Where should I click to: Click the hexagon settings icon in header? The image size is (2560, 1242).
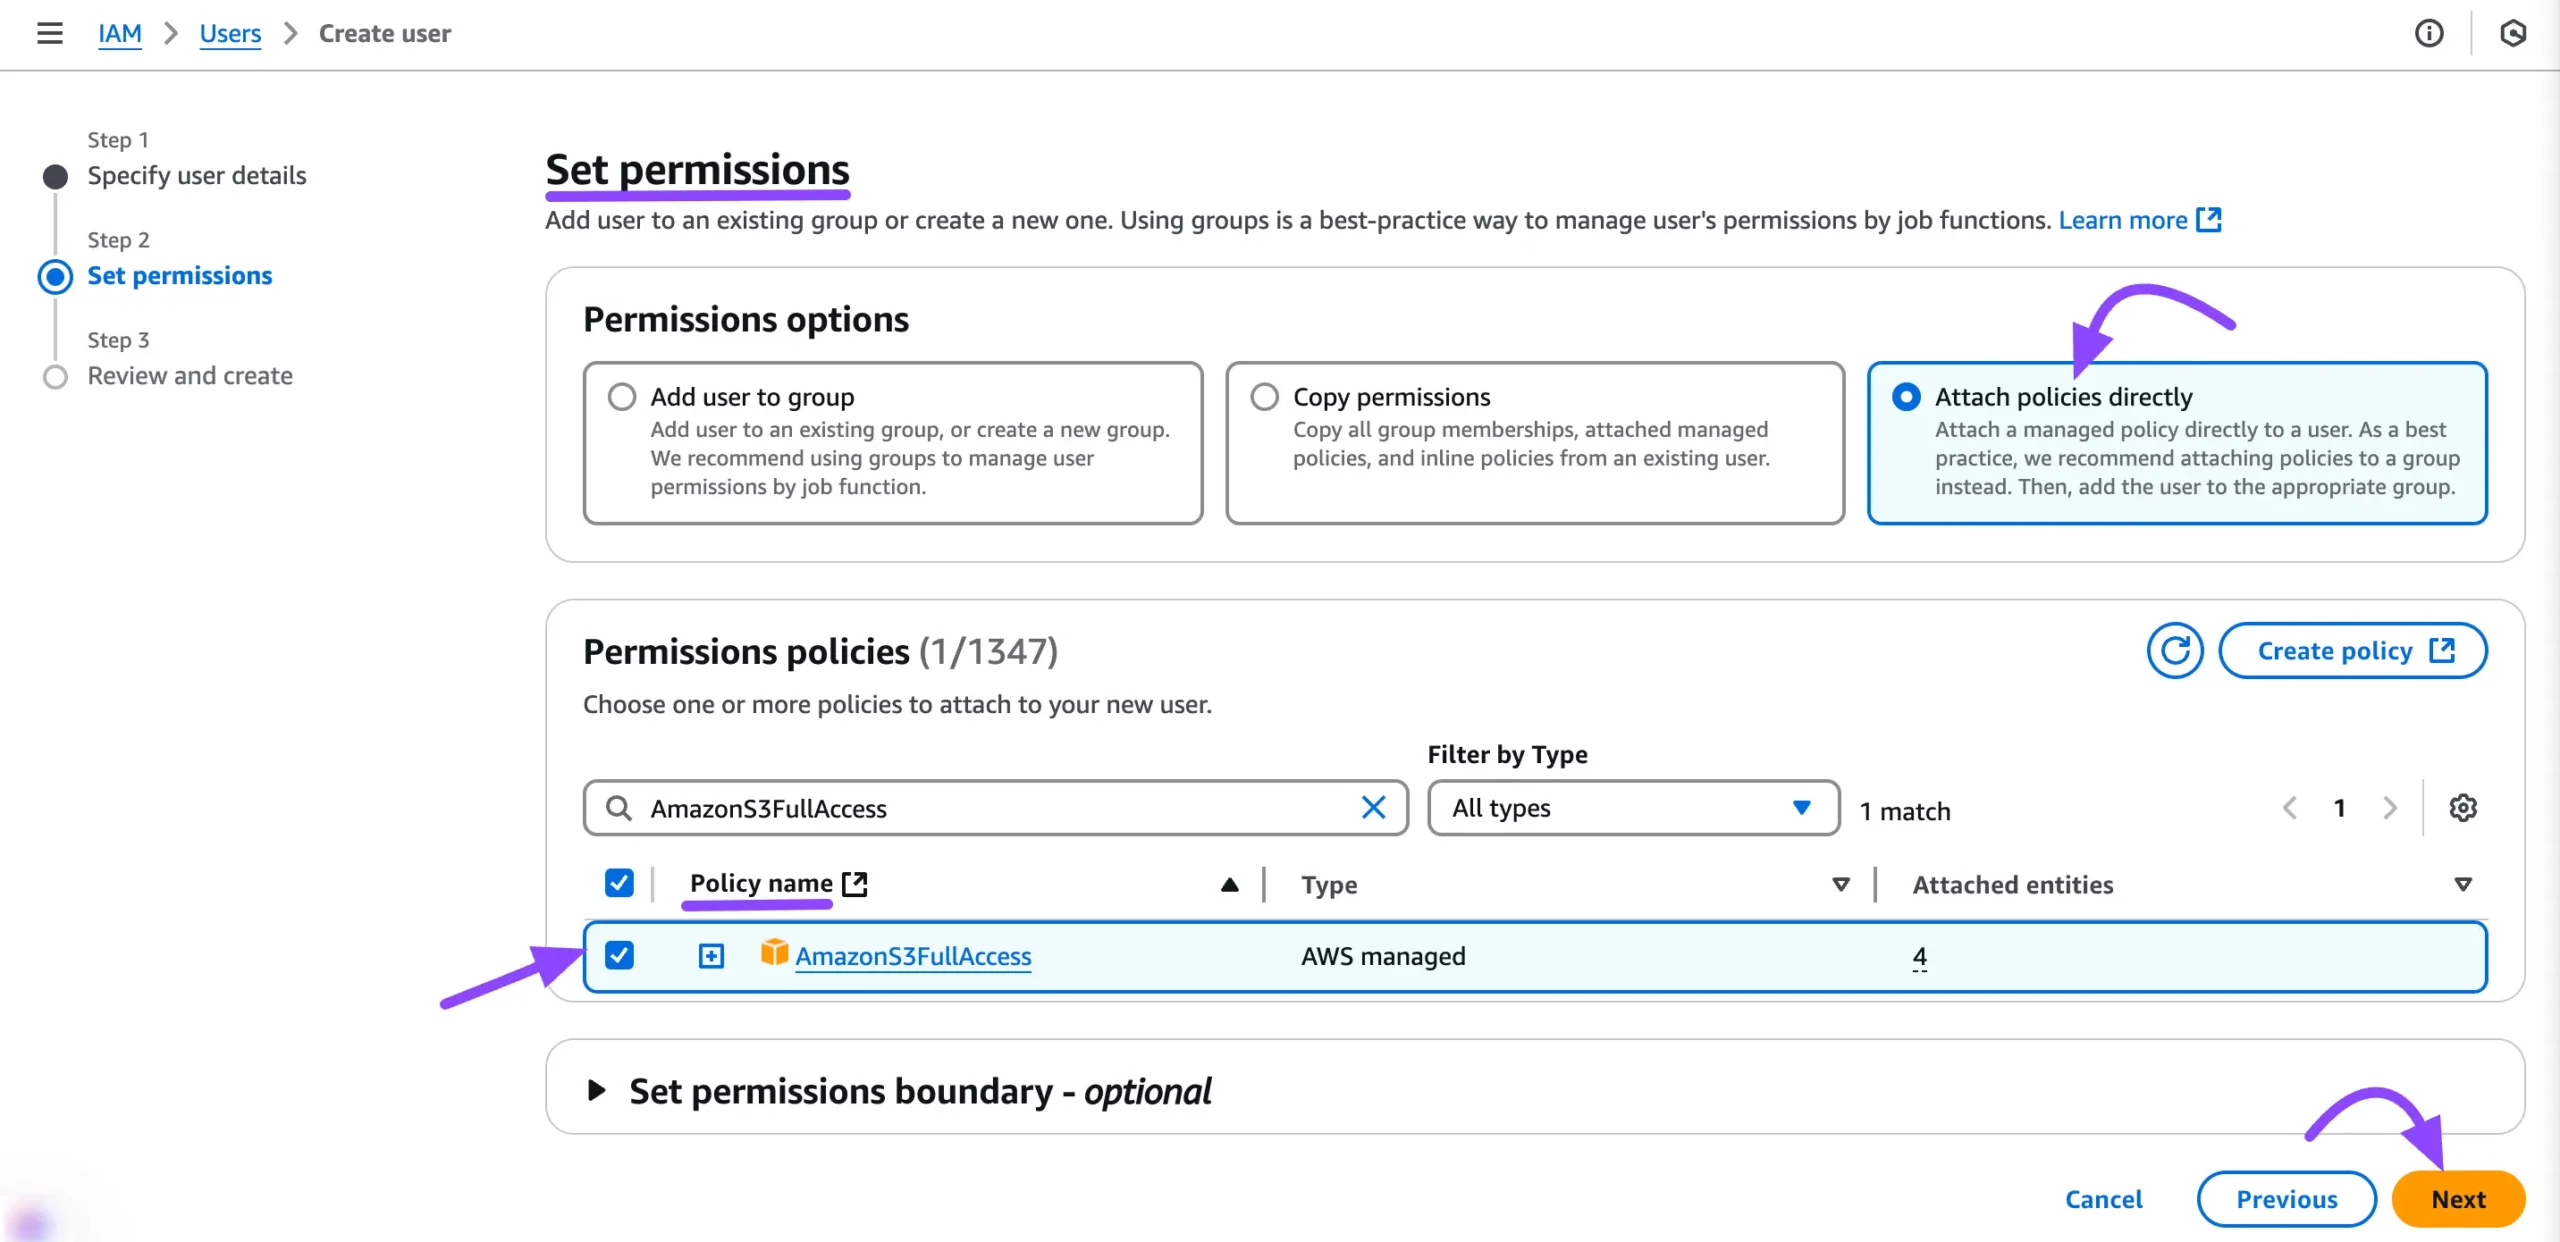2513,33
